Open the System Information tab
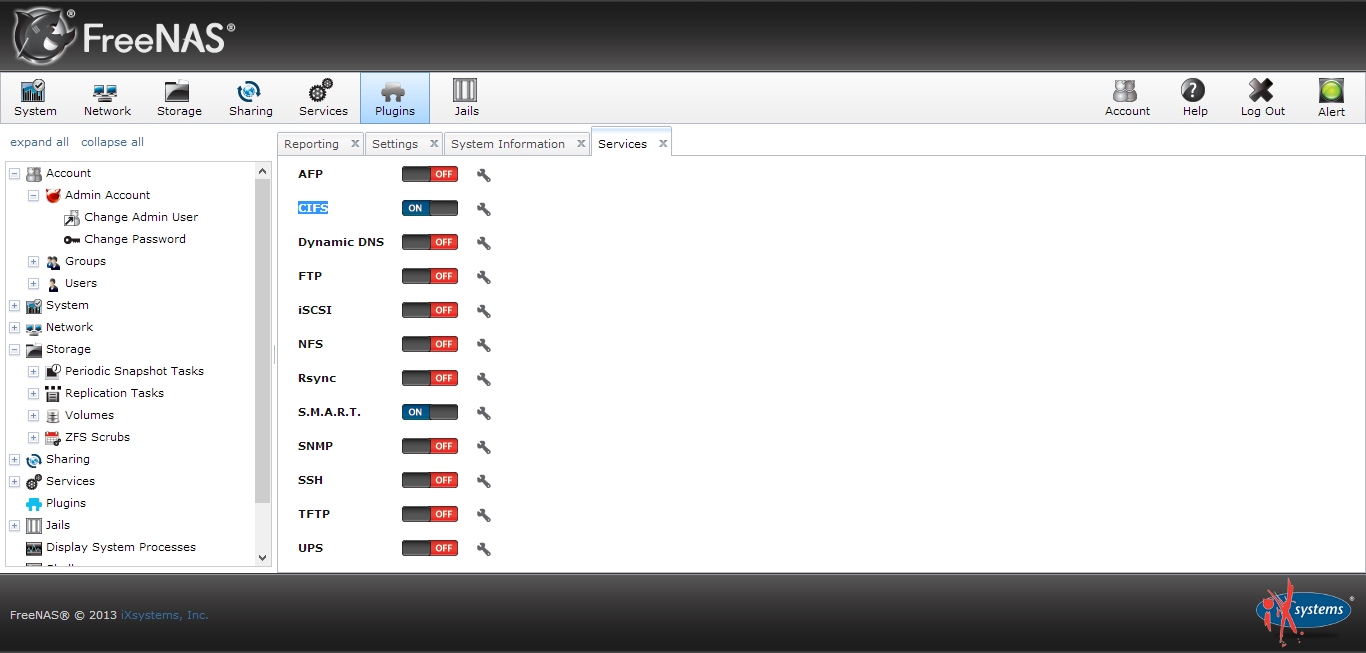This screenshot has height=653, width=1366. 509,143
